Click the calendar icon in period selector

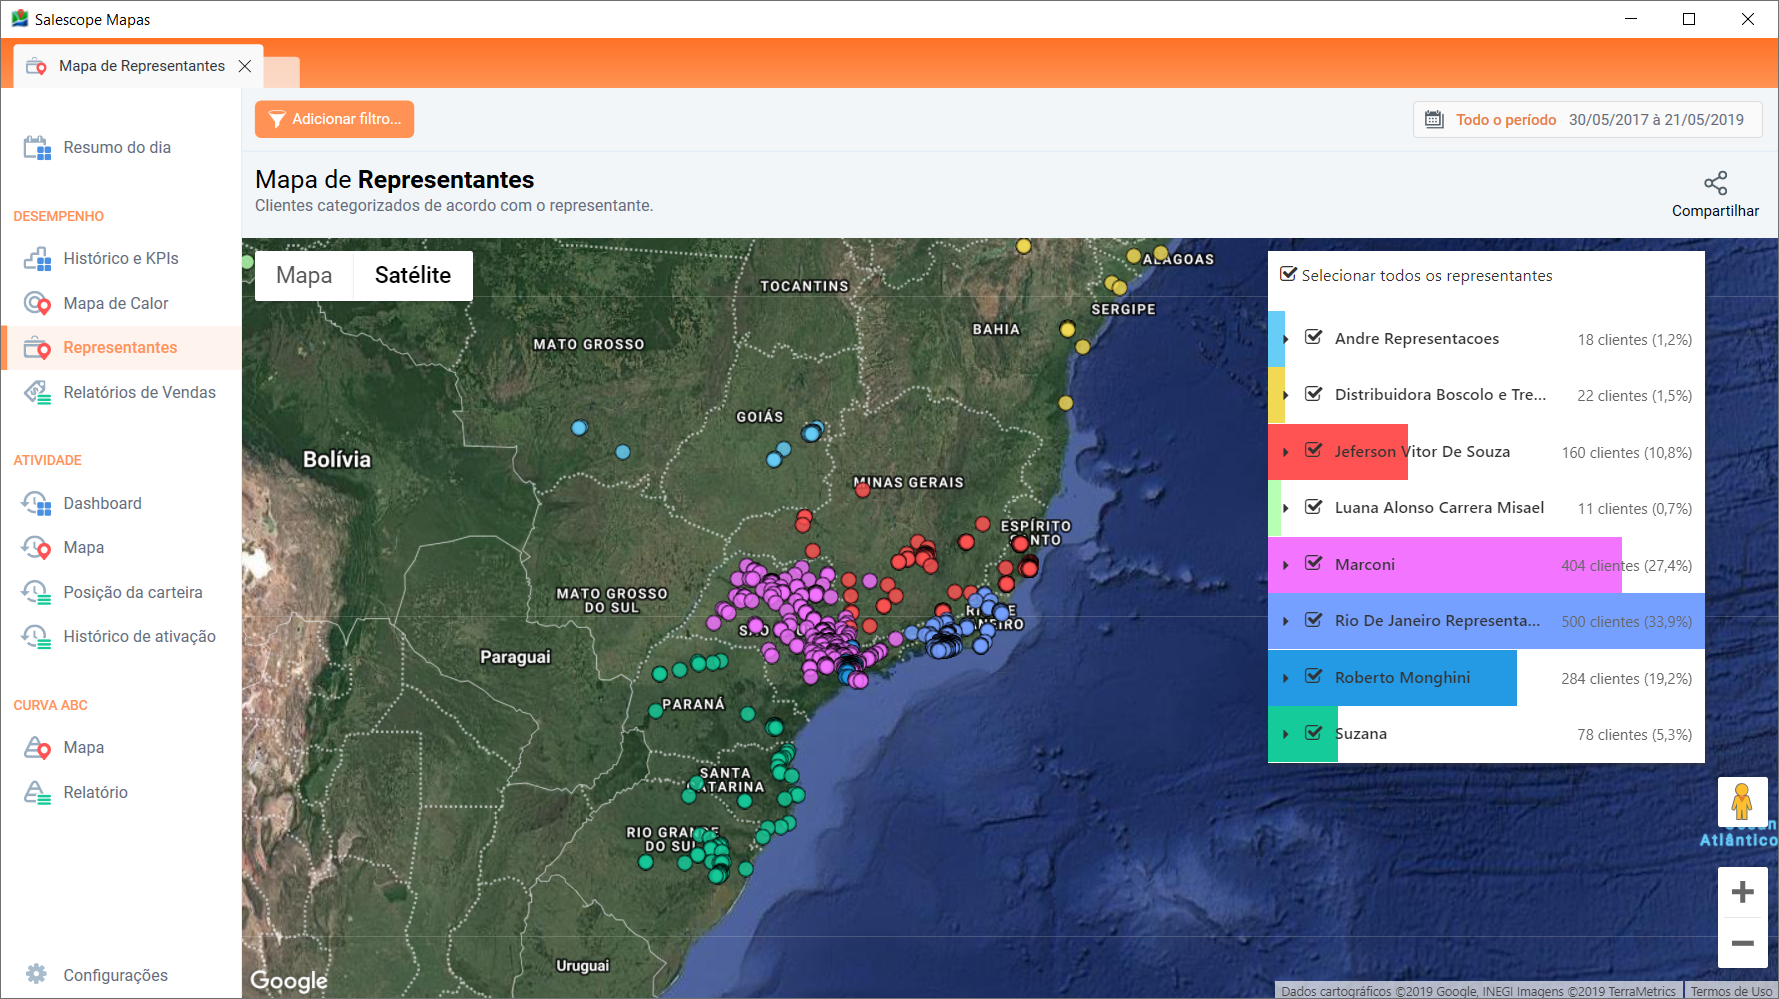(1434, 119)
